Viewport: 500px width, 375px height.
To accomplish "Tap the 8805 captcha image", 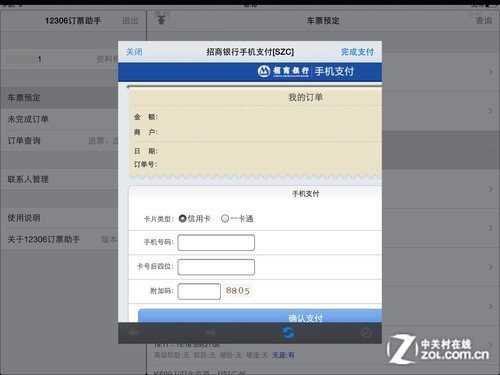I will click(x=238, y=291).
